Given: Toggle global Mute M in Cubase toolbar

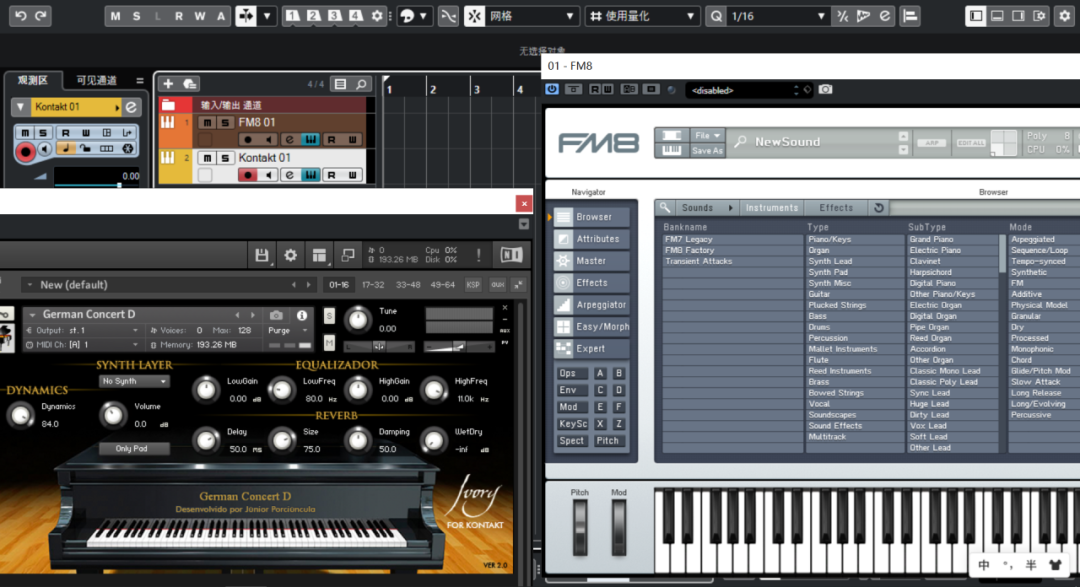Looking at the screenshot, I should coord(115,16).
